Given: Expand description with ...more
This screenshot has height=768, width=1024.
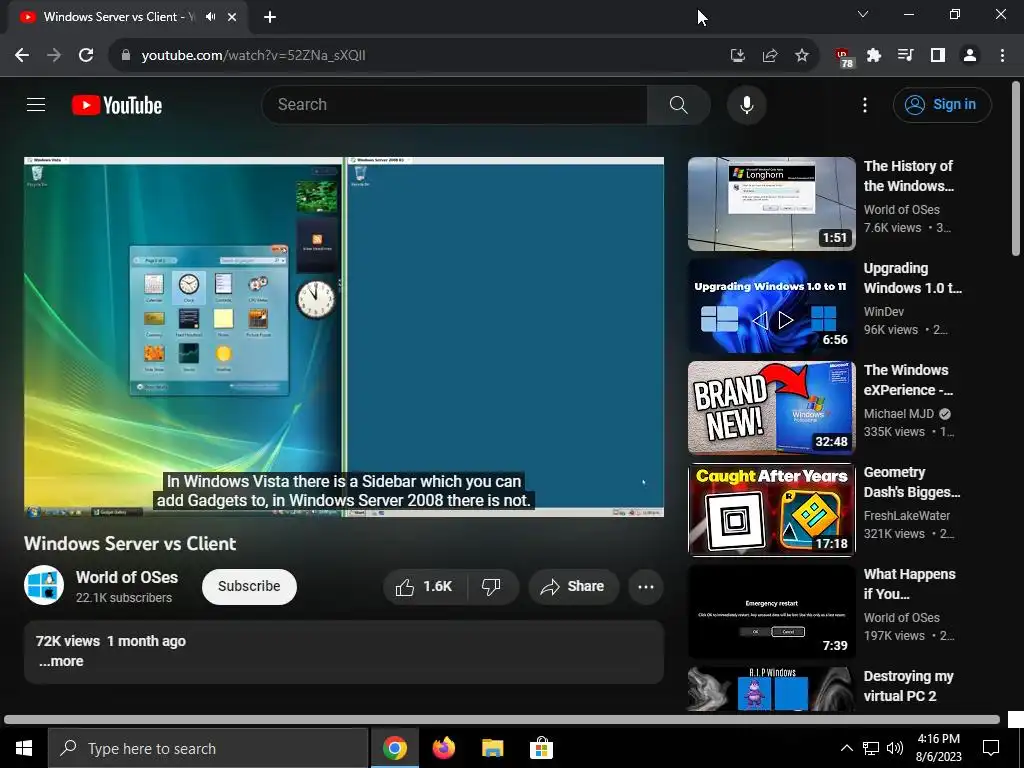Looking at the screenshot, I should (x=61, y=661).
